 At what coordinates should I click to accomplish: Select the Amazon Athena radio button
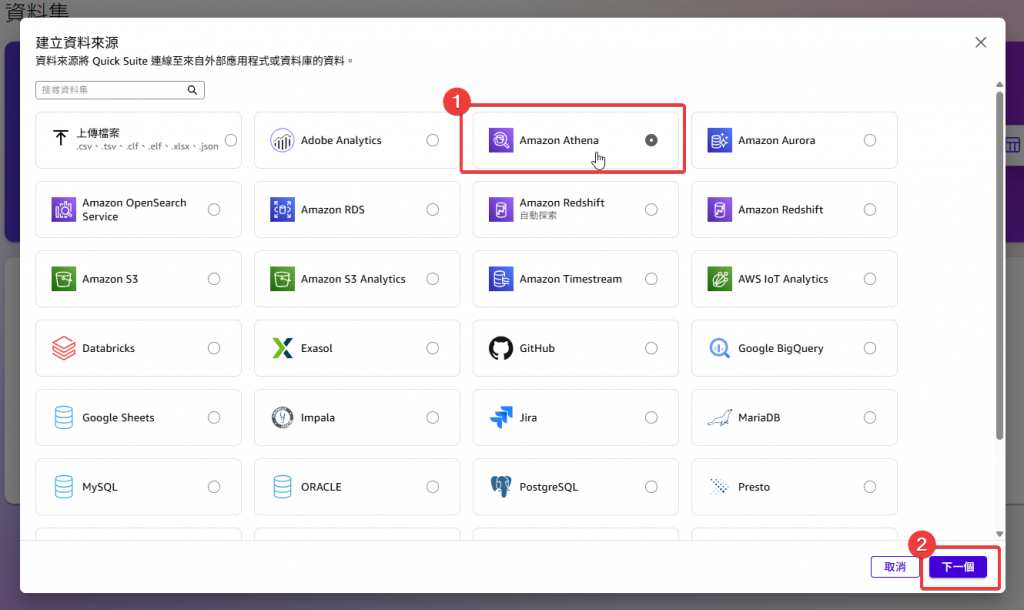tap(651, 140)
